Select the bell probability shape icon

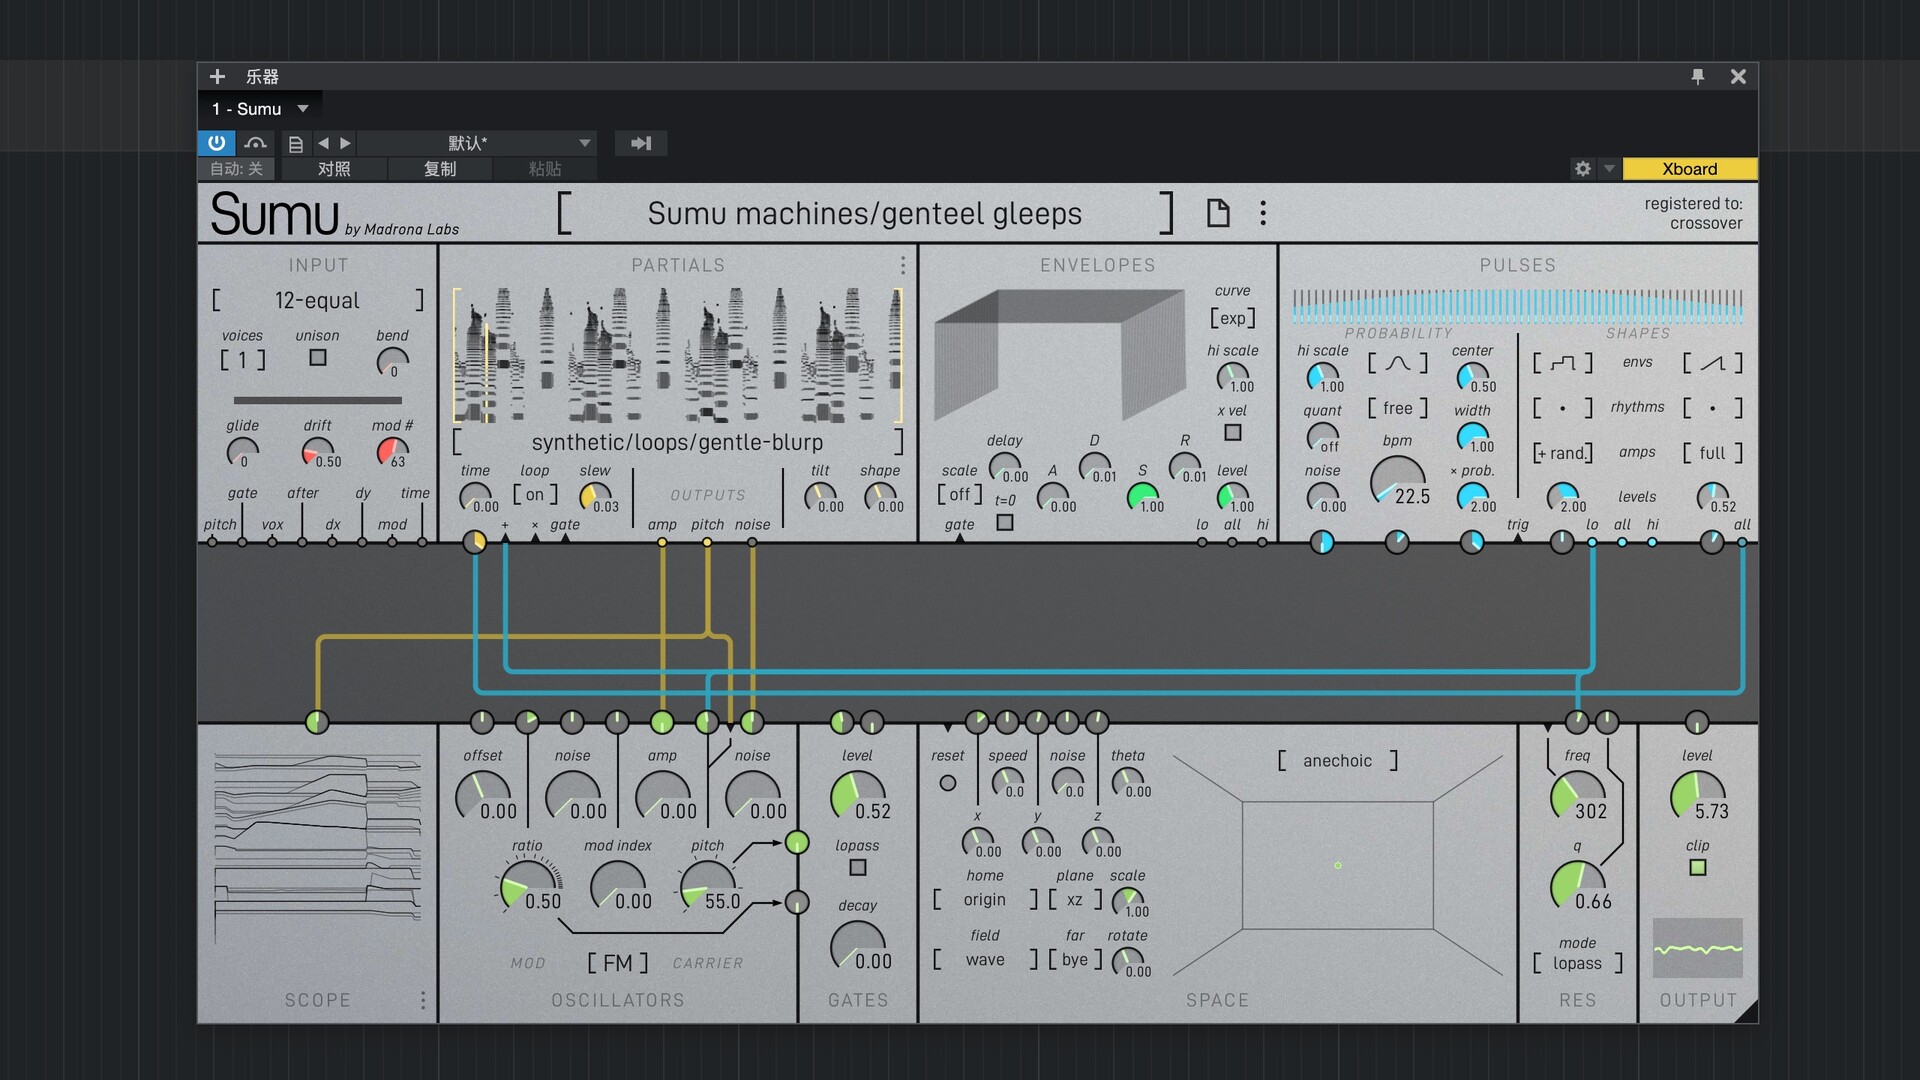coord(1398,362)
